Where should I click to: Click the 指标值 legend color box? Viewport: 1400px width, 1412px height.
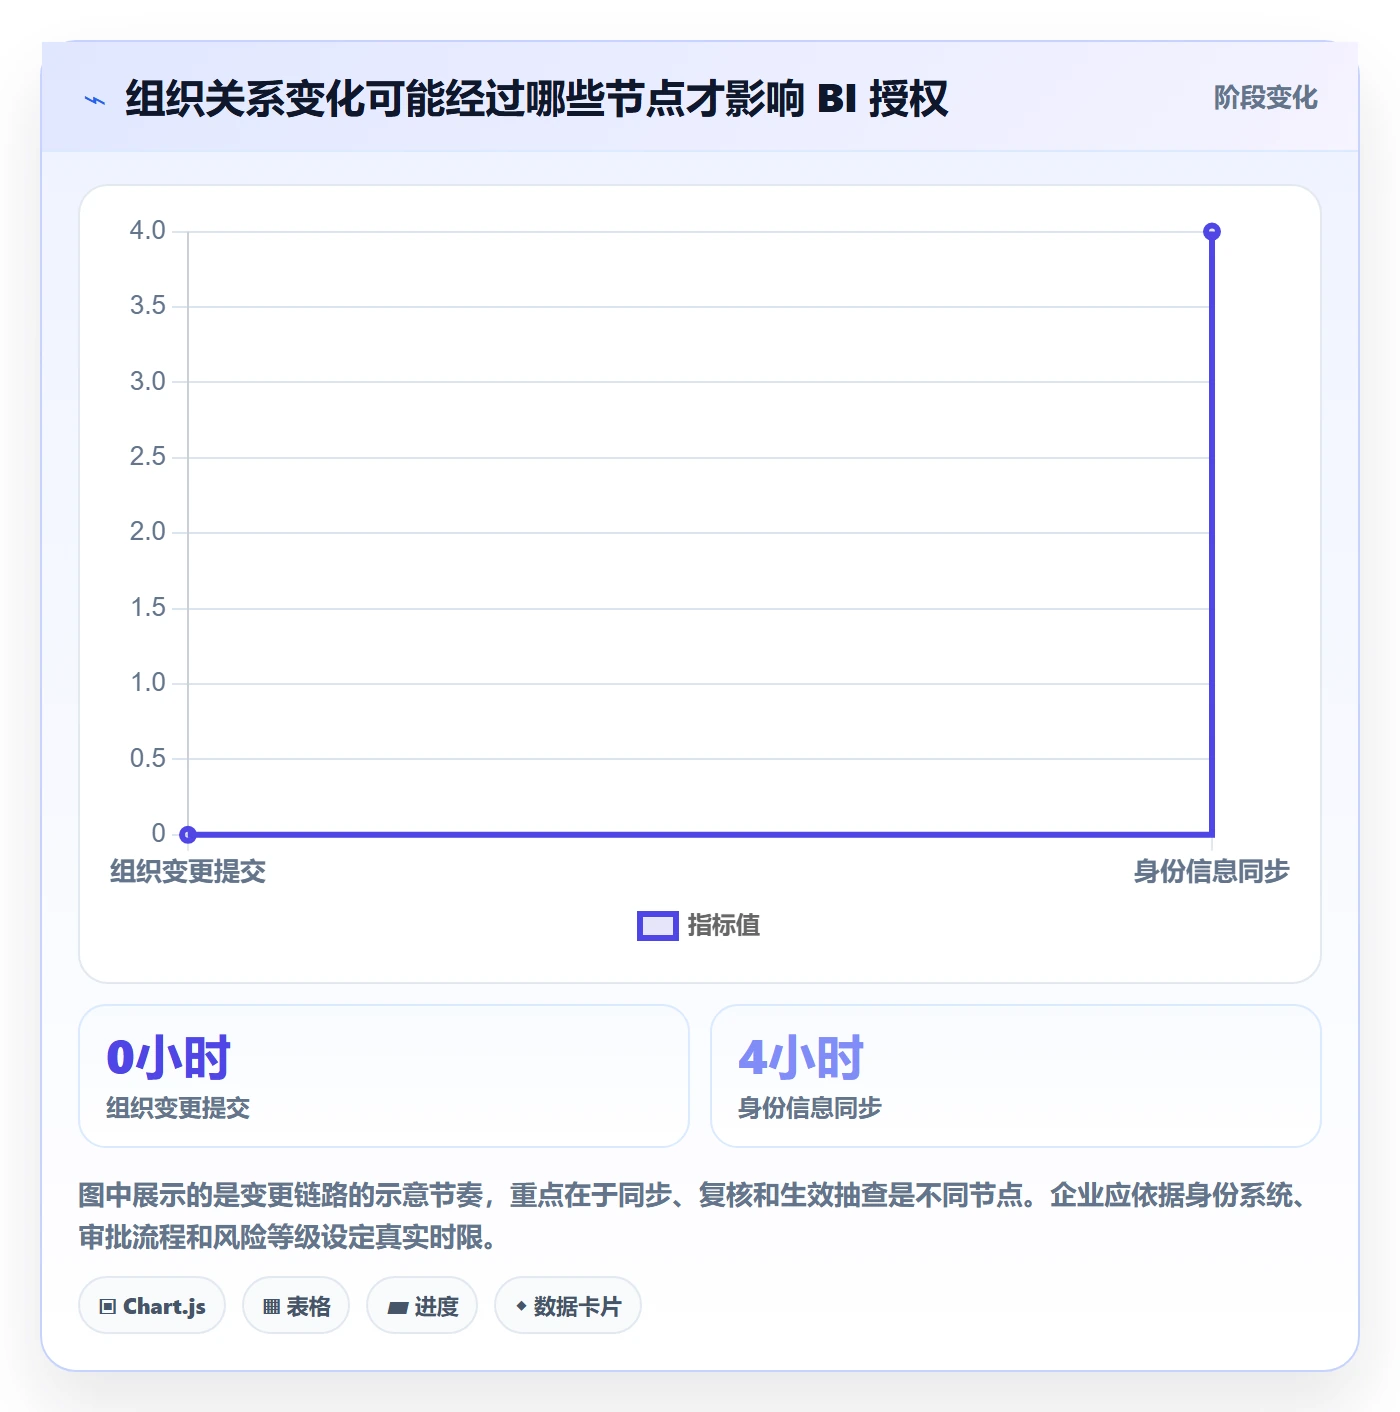coord(658,926)
